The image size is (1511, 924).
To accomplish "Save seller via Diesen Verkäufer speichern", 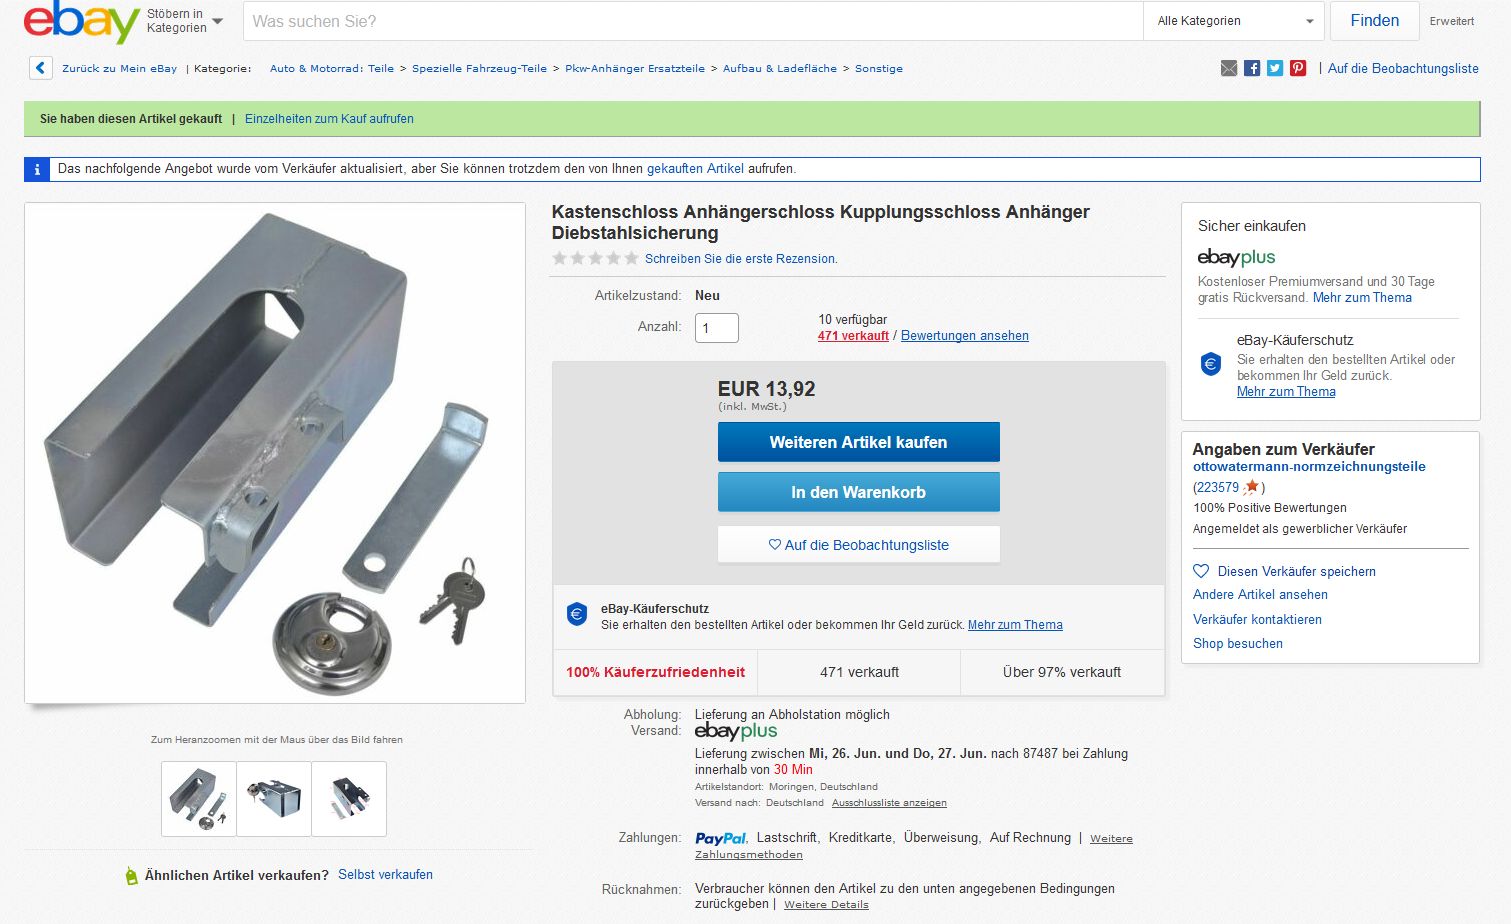I will tap(1285, 571).
